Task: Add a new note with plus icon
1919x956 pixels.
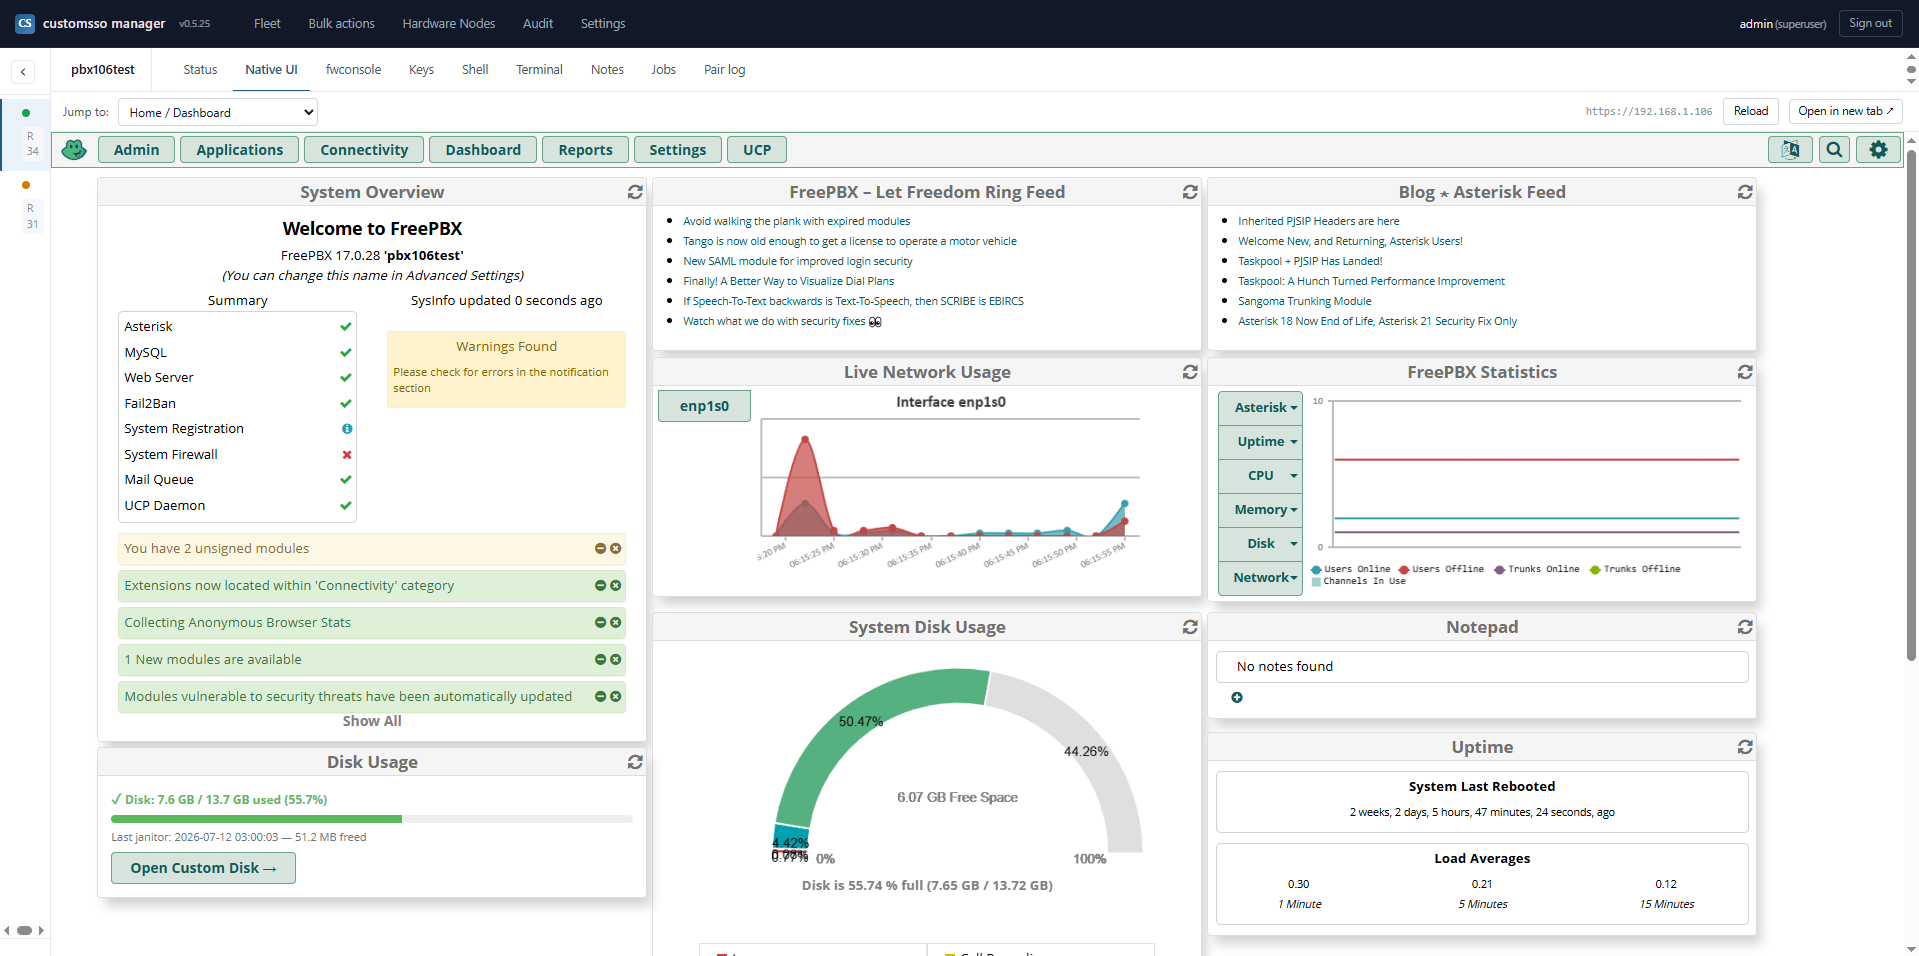Action: coord(1237,698)
